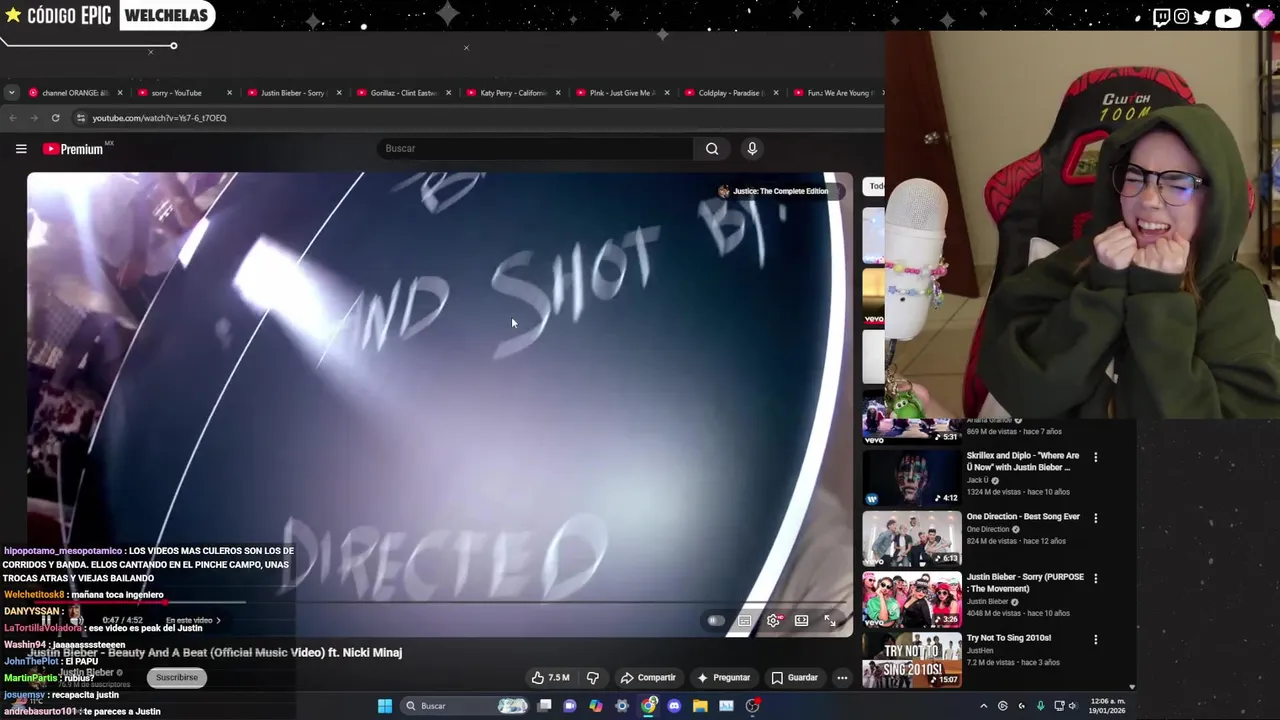This screenshot has width=1280, height=720.
Task: Open video player settings gear
Action: pos(773,621)
